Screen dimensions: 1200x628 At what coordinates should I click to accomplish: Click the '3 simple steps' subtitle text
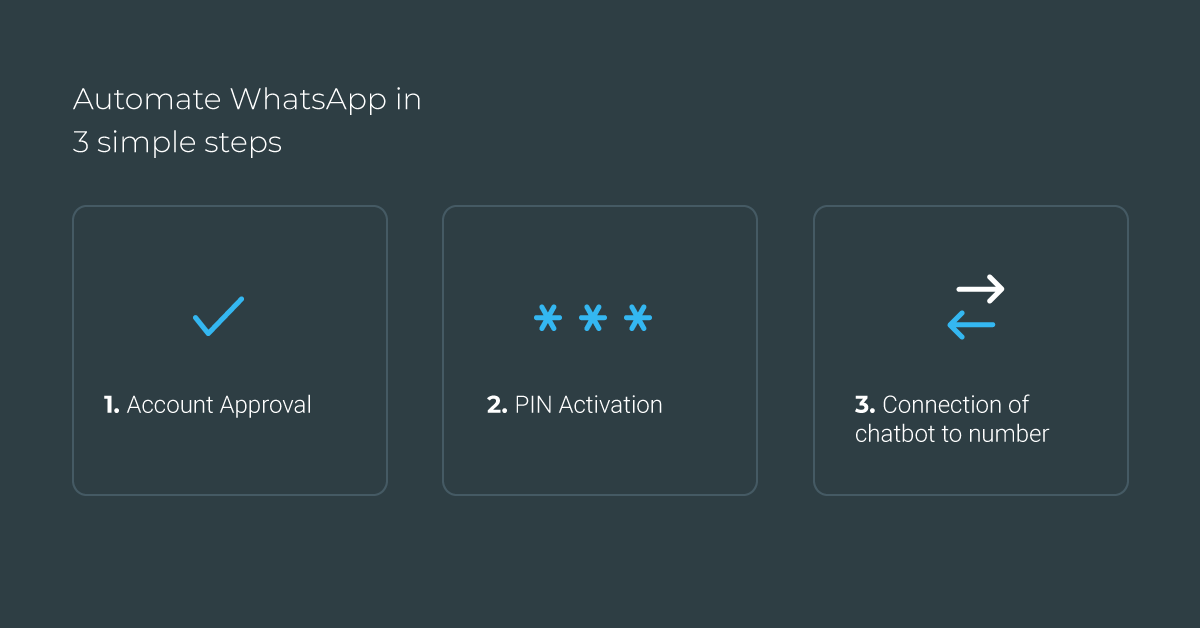click(x=177, y=142)
